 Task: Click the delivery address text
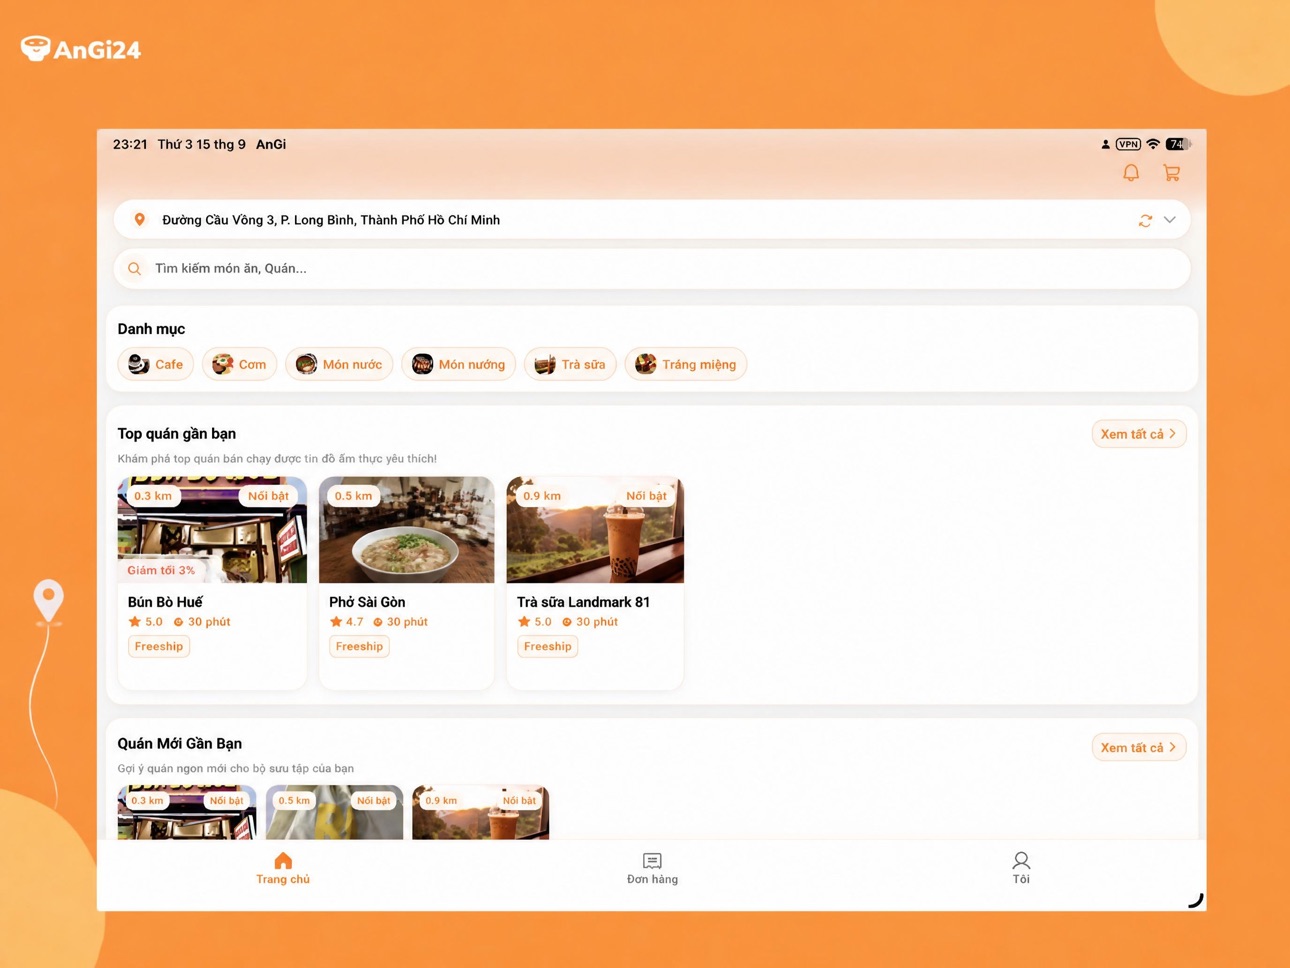(x=331, y=220)
